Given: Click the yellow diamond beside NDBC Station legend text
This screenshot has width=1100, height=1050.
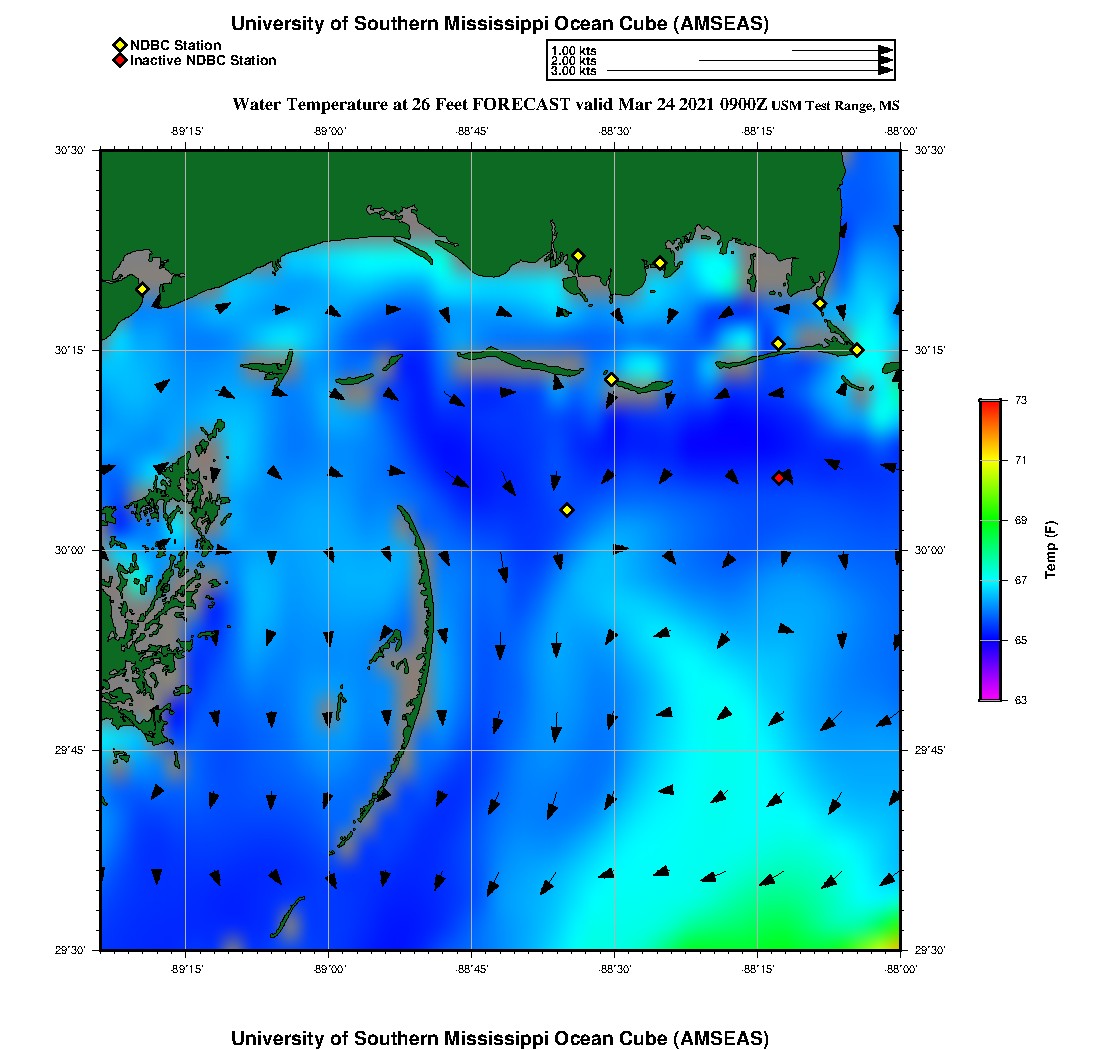Looking at the screenshot, I should [x=120, y=45].
